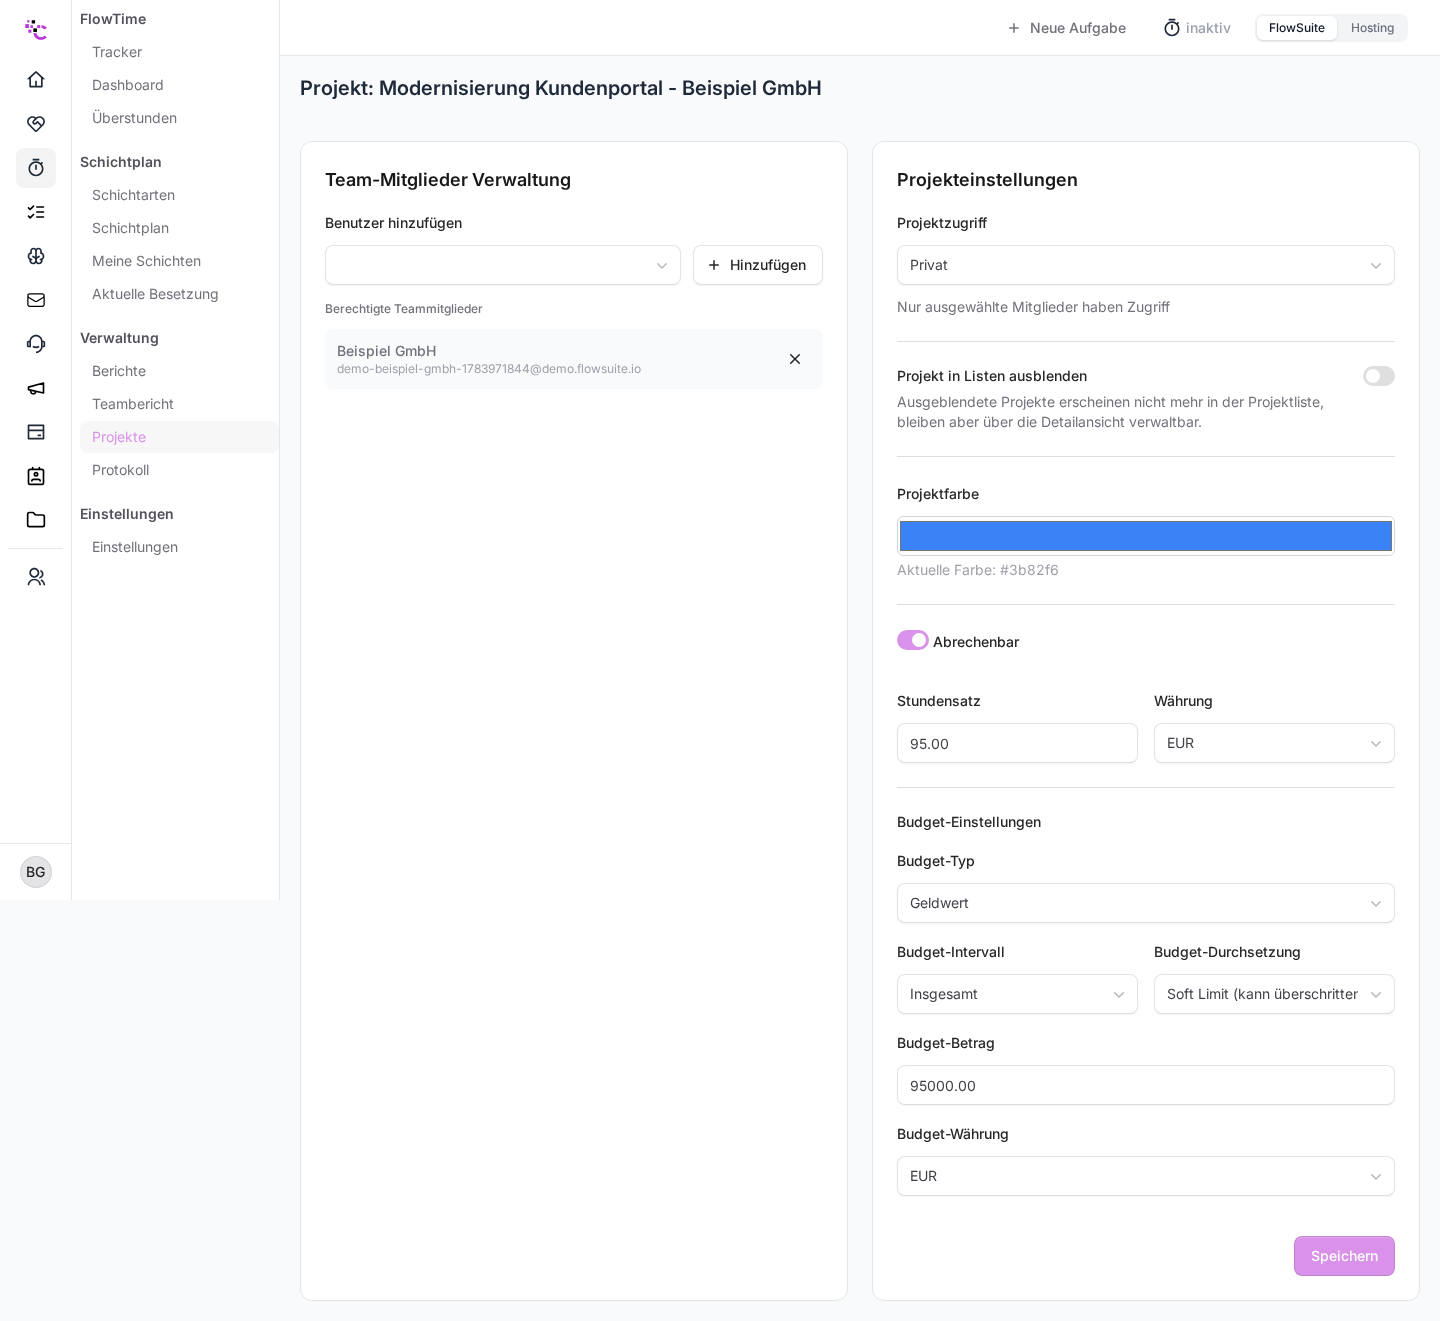1440x1321 pixels.
Task: Open the Budget-Intervall dropdown showing Insgesamt
Action: pyautogui.click(x=1017, y=994)
